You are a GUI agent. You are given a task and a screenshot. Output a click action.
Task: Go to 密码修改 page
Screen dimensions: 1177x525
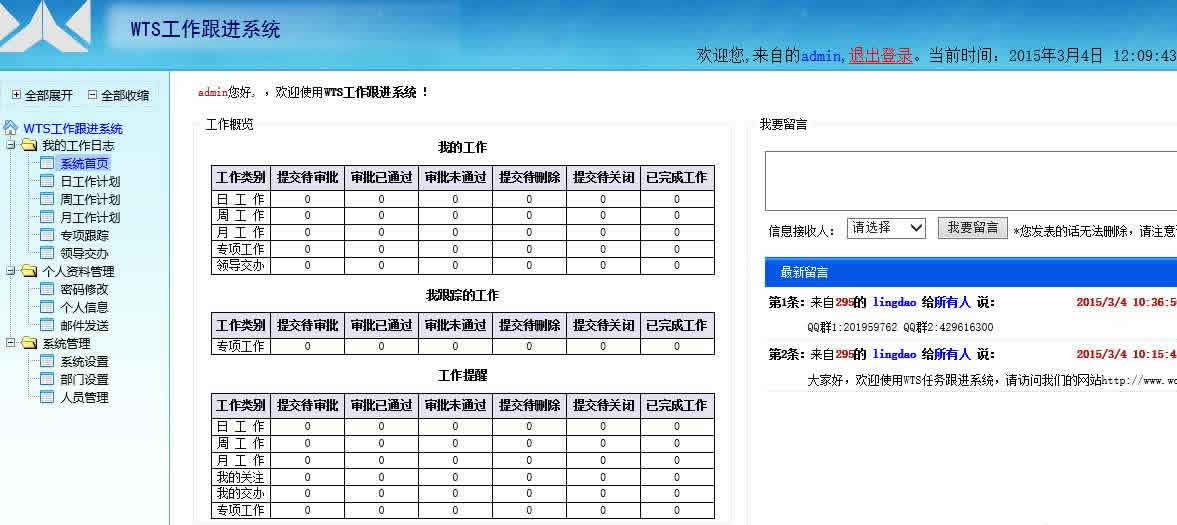click(x=85, y=289)
